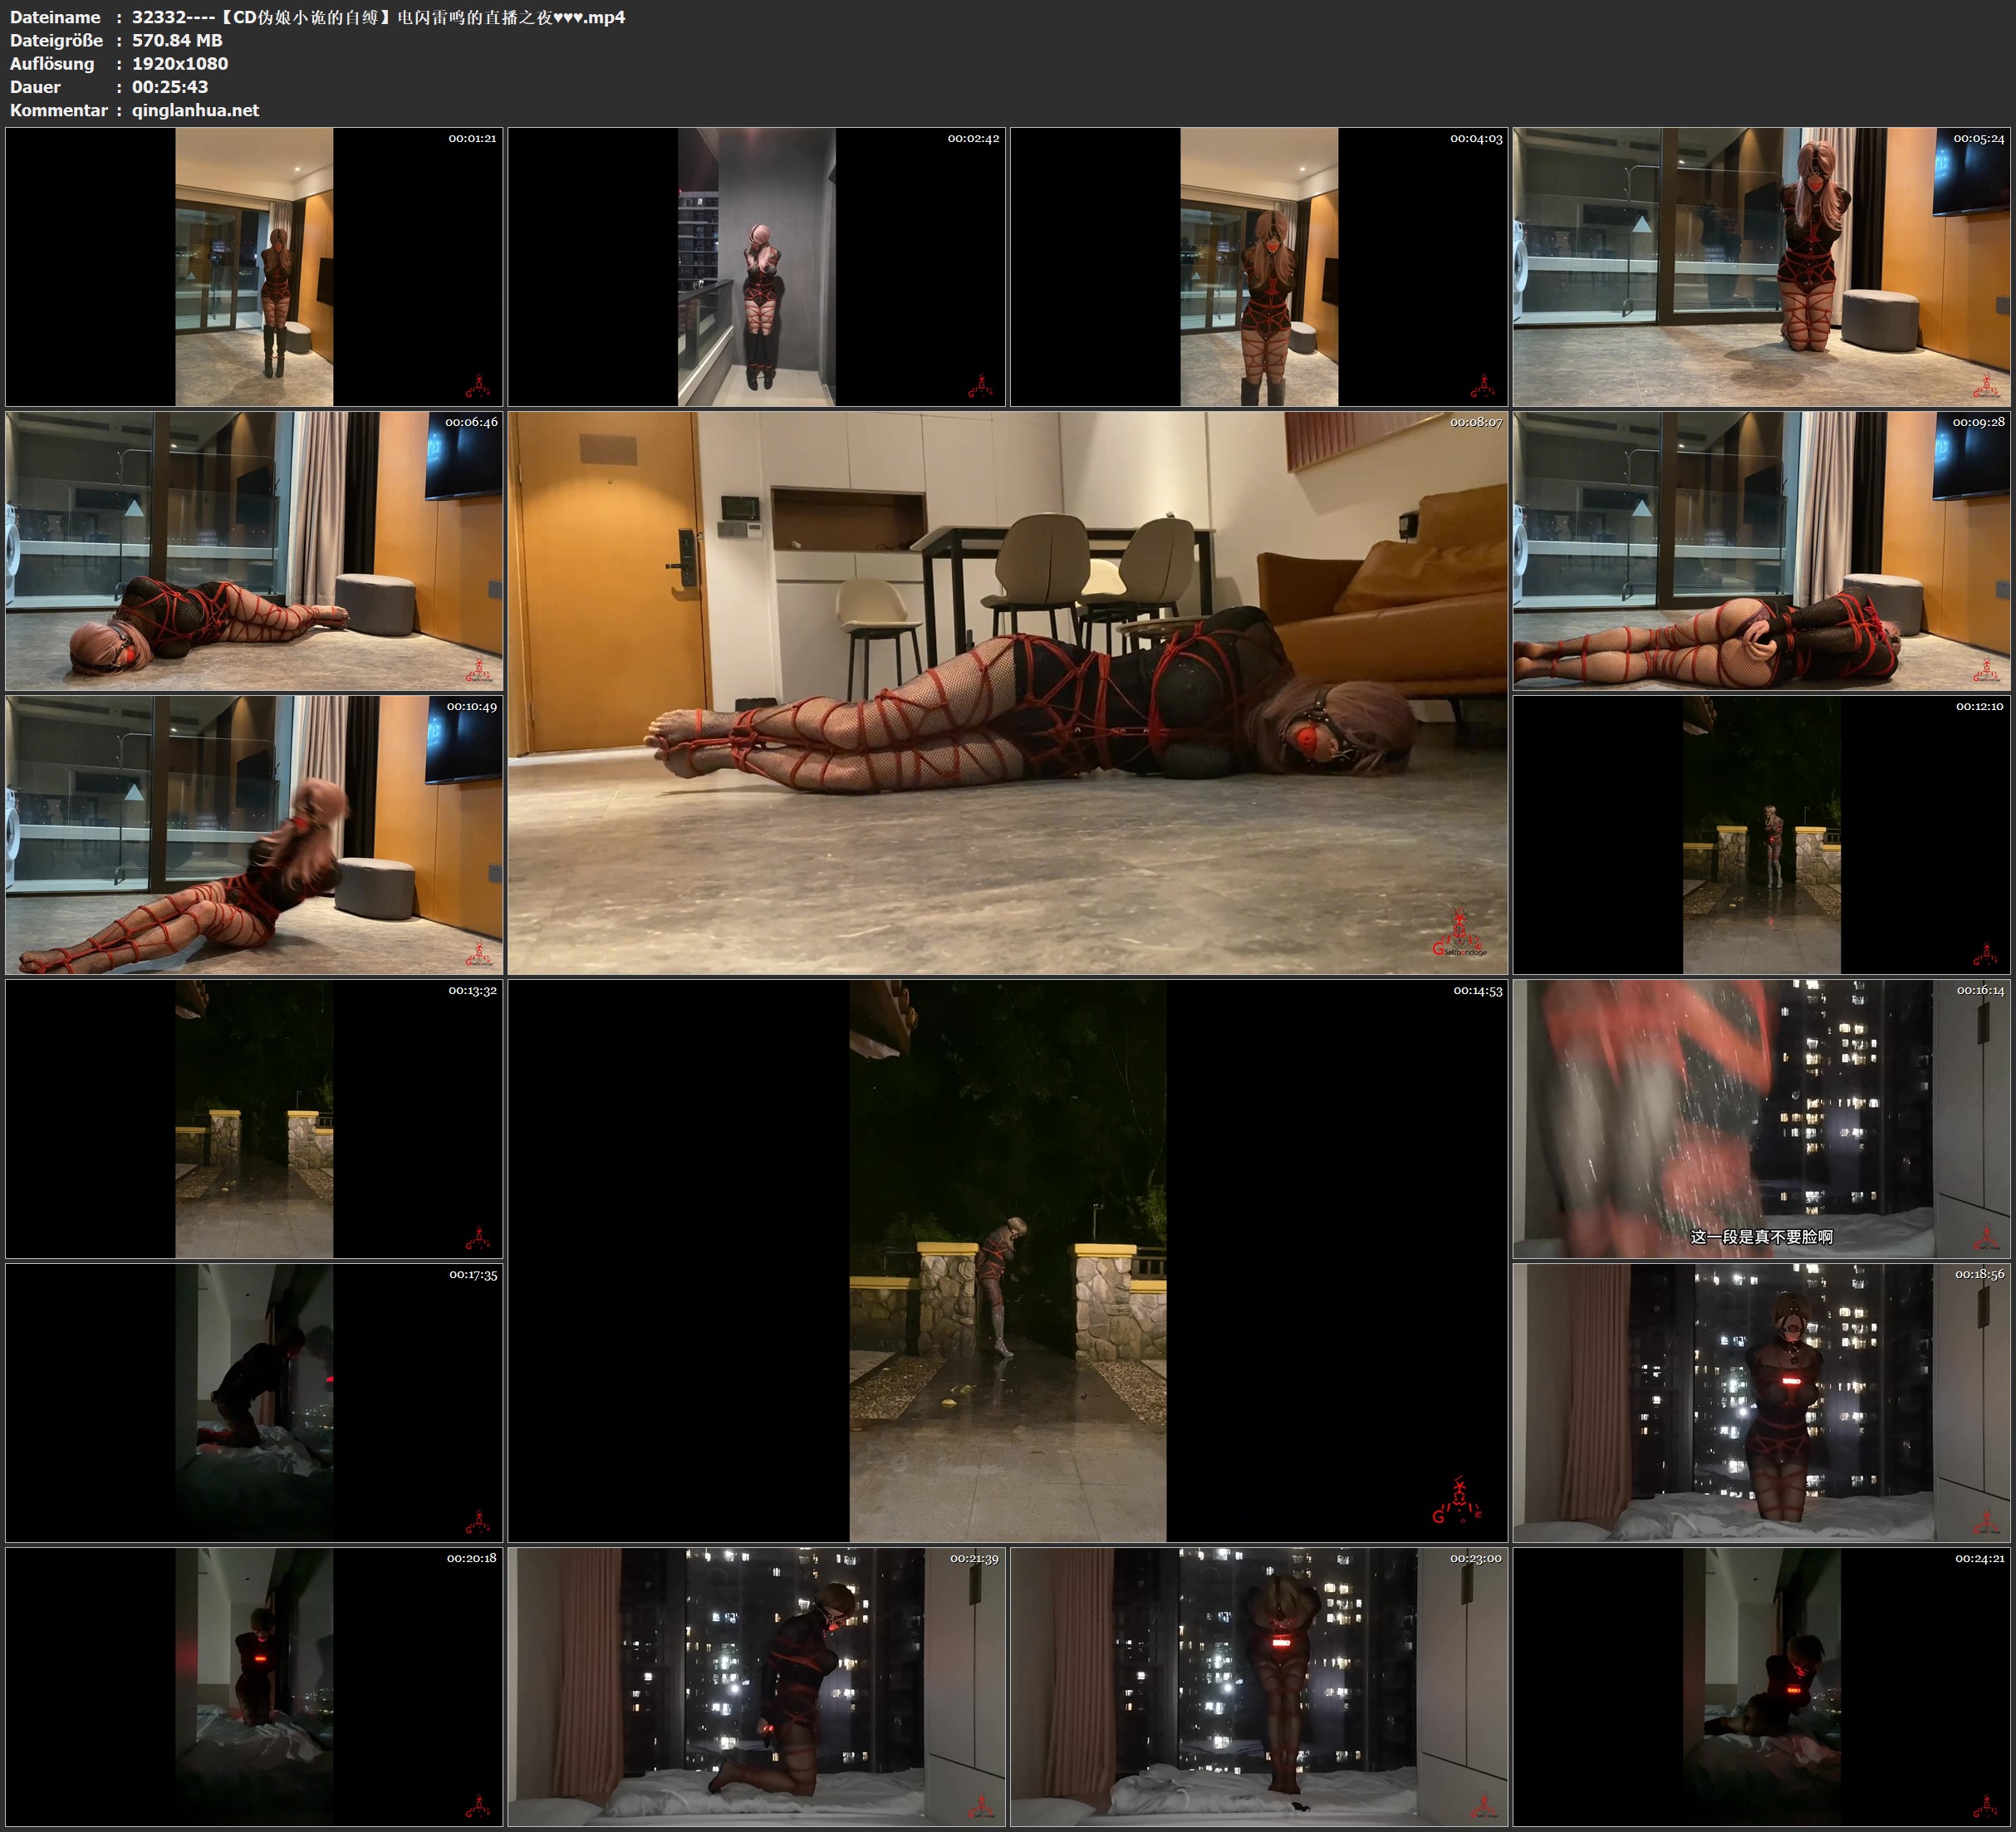Select the thumbnail at 00:20:18
Image resolution: width=2016 pixels, height=1832 pixels.
click(254, 1686)
